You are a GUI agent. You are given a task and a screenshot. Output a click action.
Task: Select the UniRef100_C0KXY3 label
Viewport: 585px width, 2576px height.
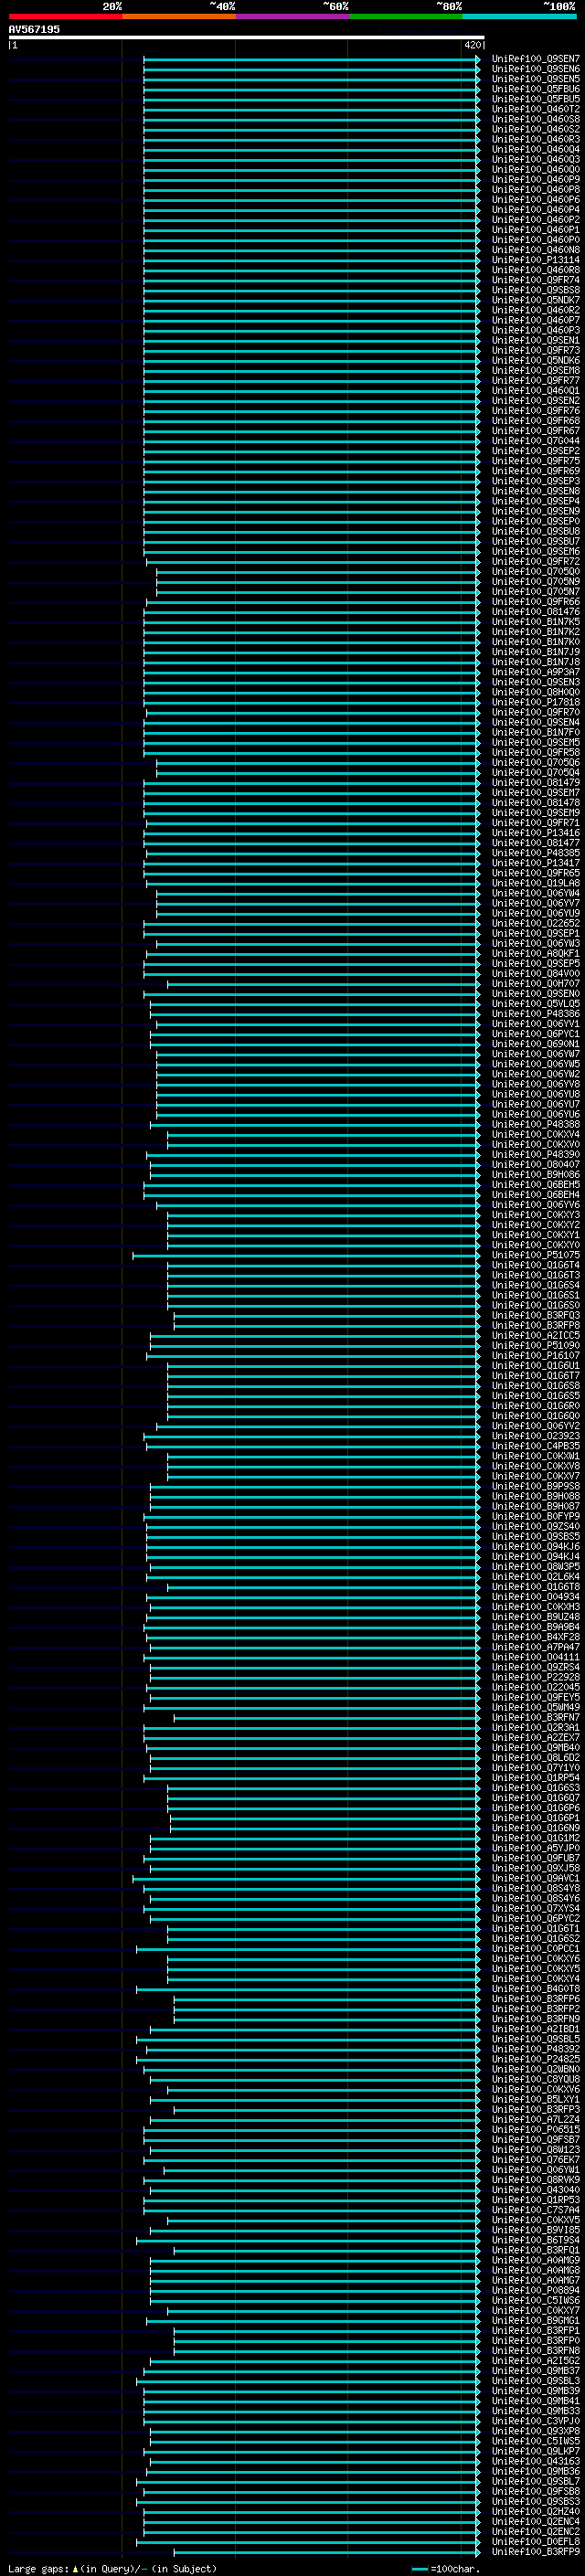coord(536,1215)
